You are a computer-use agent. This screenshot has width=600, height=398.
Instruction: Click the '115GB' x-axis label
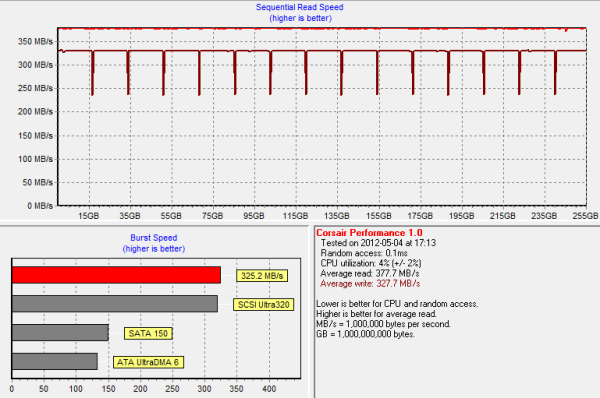(x=295, y=216)
